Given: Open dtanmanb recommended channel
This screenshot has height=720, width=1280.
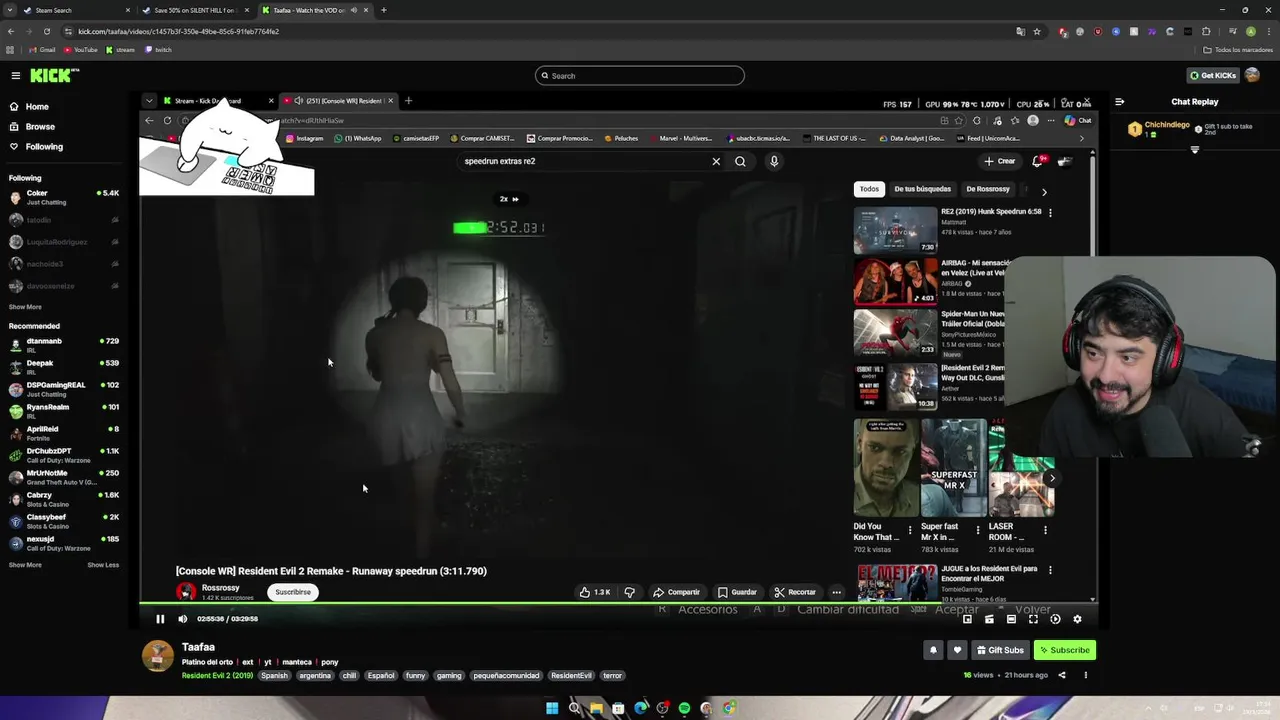Looking at the screenshot, I should pyautogui.click(x=63, y=345).
